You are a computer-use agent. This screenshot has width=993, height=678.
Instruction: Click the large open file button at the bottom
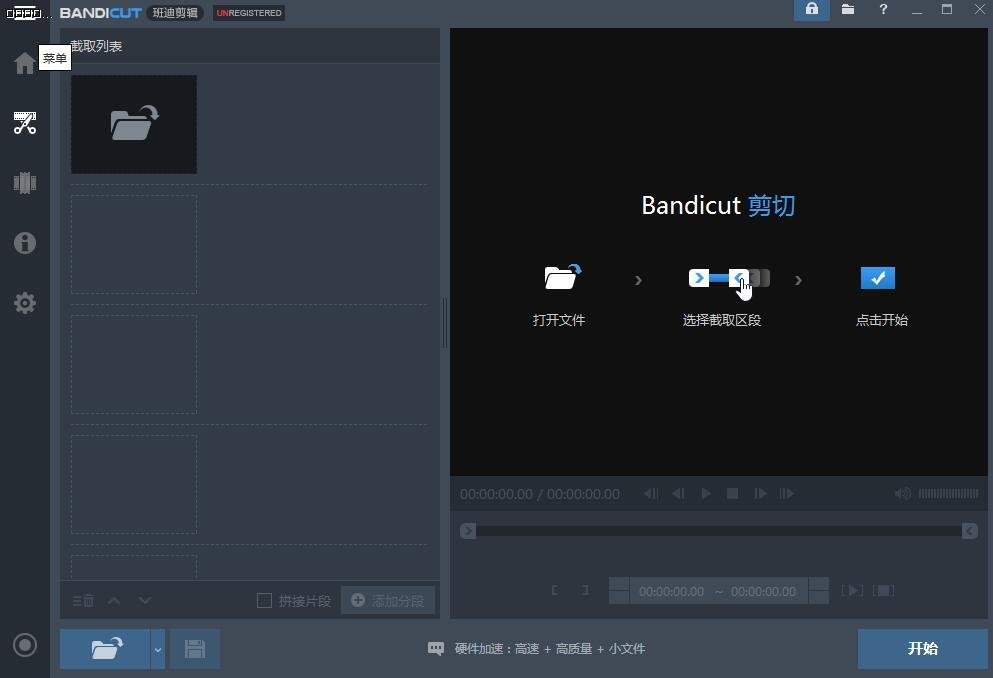(105, 649)
